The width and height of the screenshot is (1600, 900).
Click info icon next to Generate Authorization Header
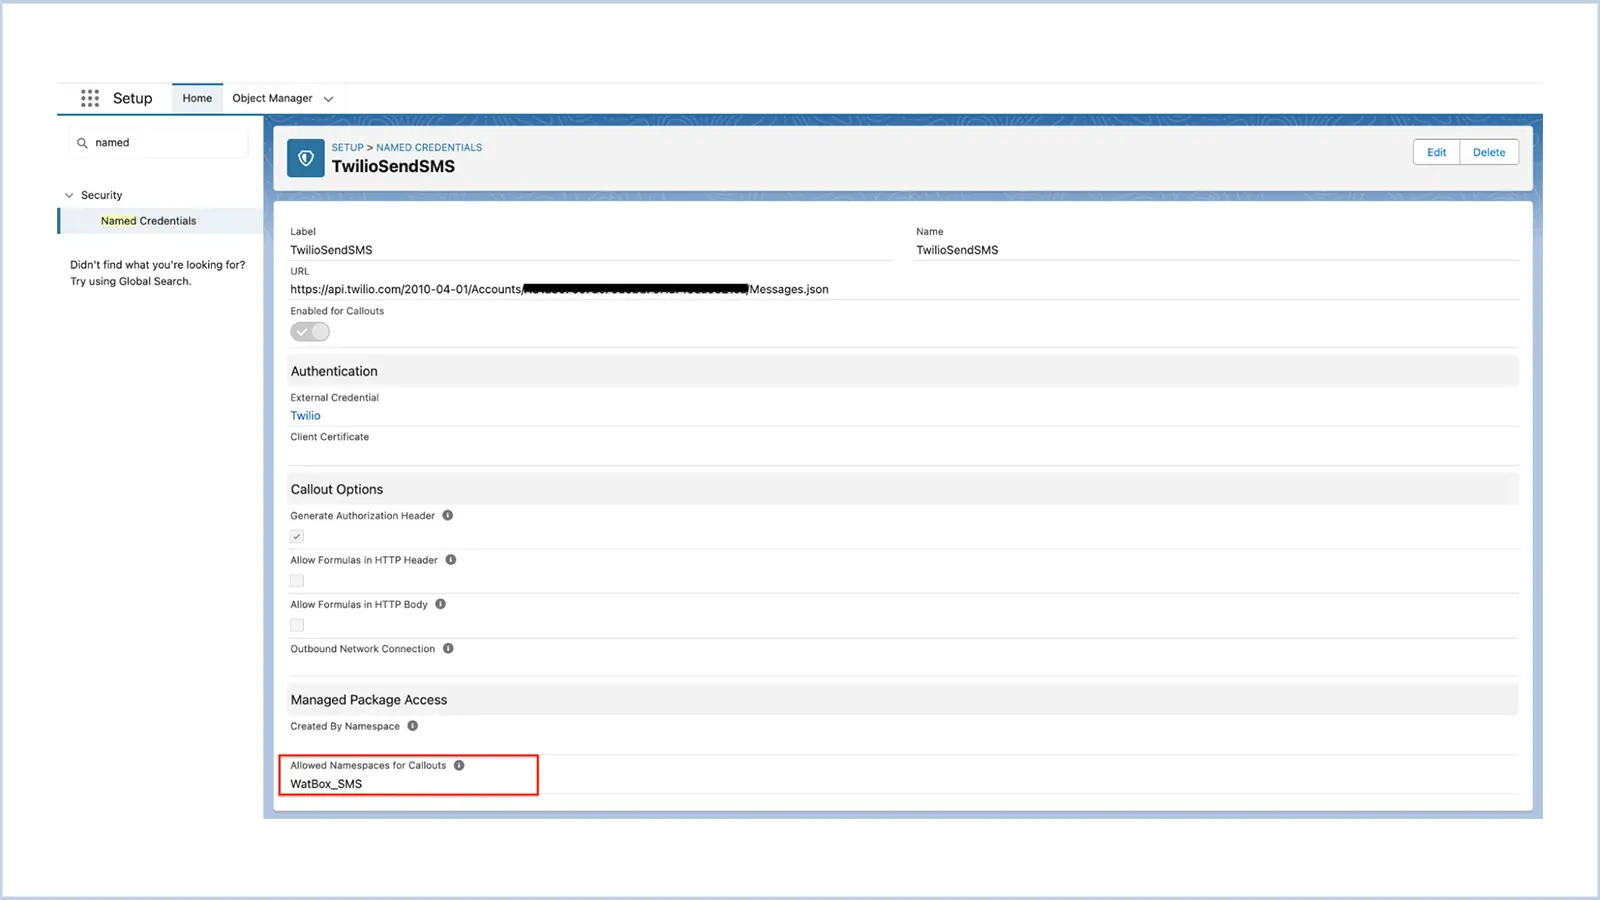pos(448,516)
